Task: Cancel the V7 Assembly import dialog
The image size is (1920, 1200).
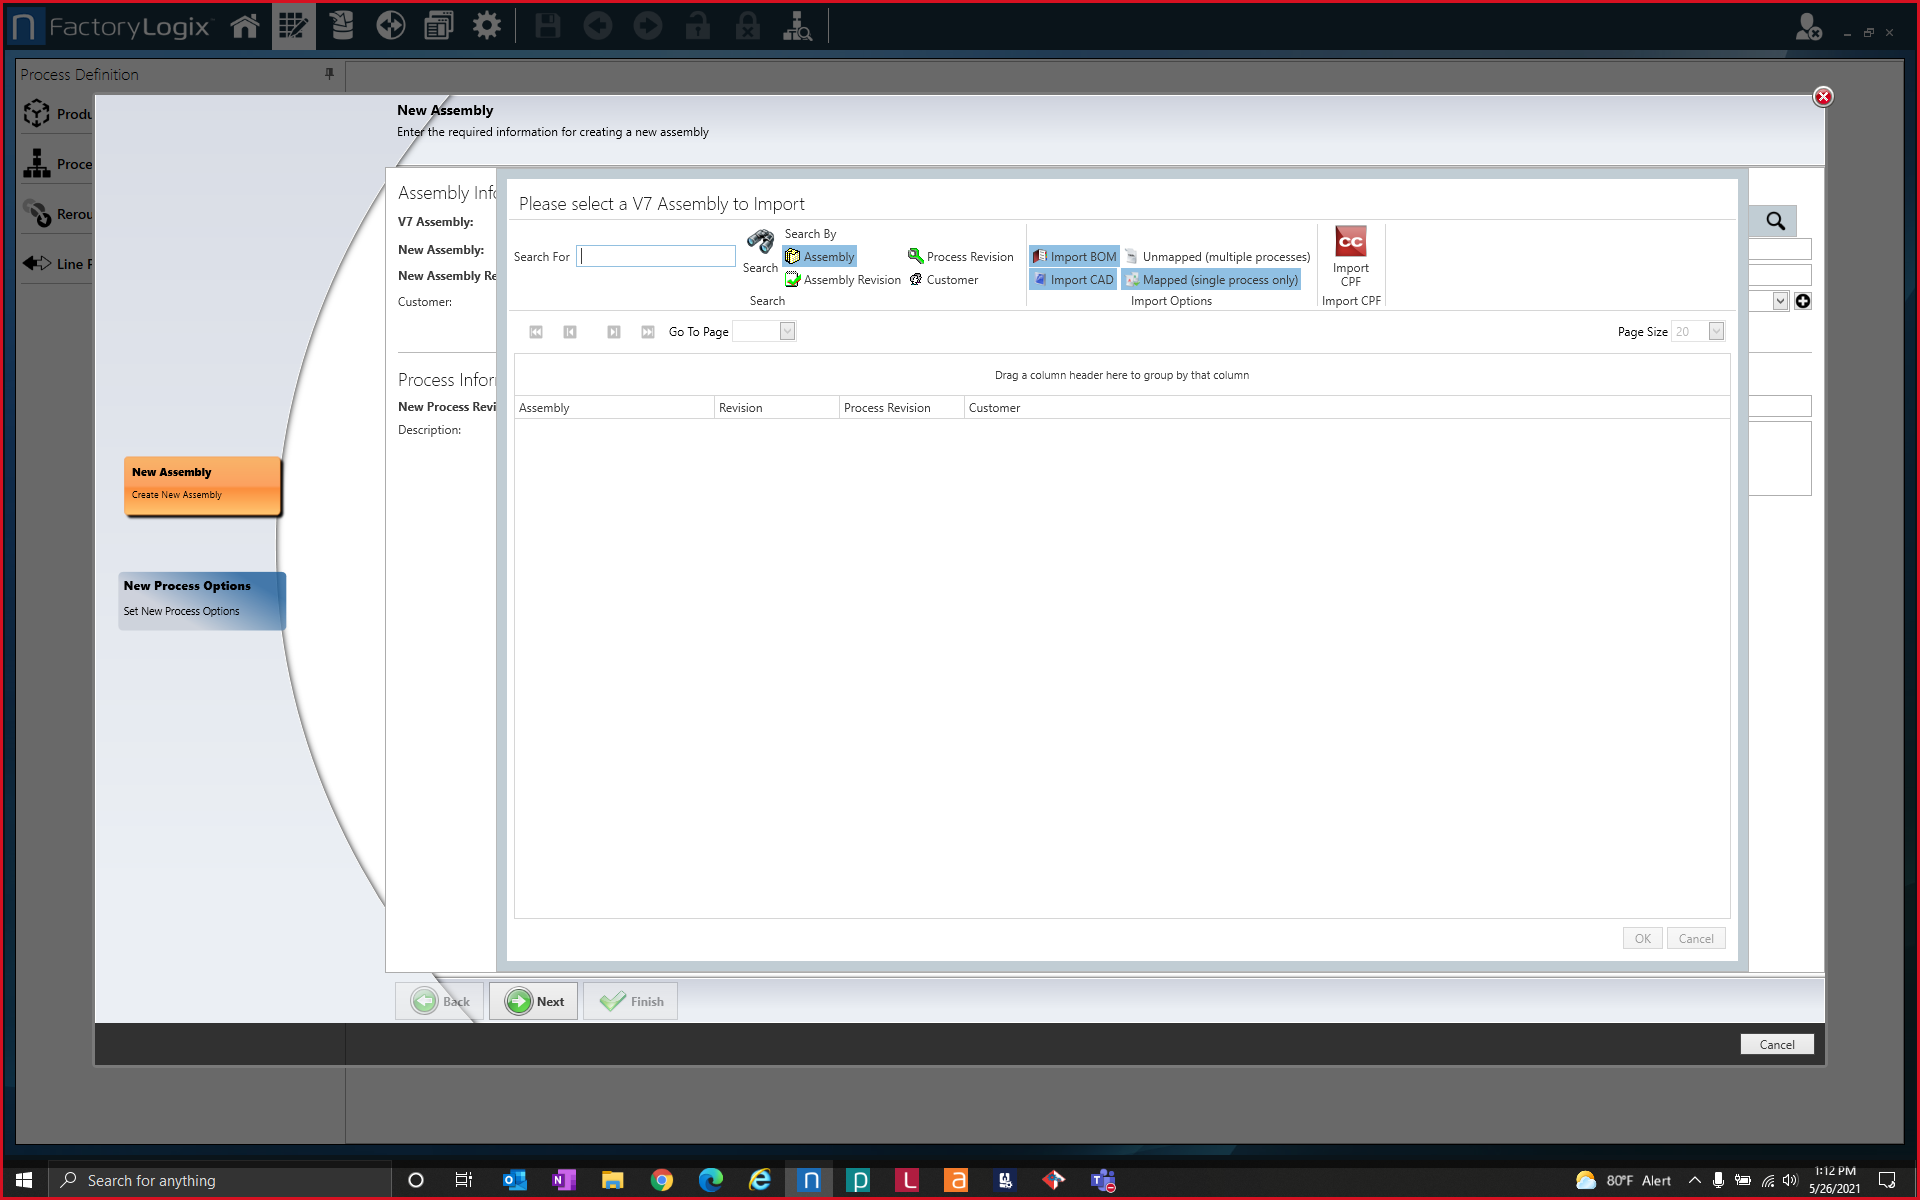Action: click(1695, 938)
